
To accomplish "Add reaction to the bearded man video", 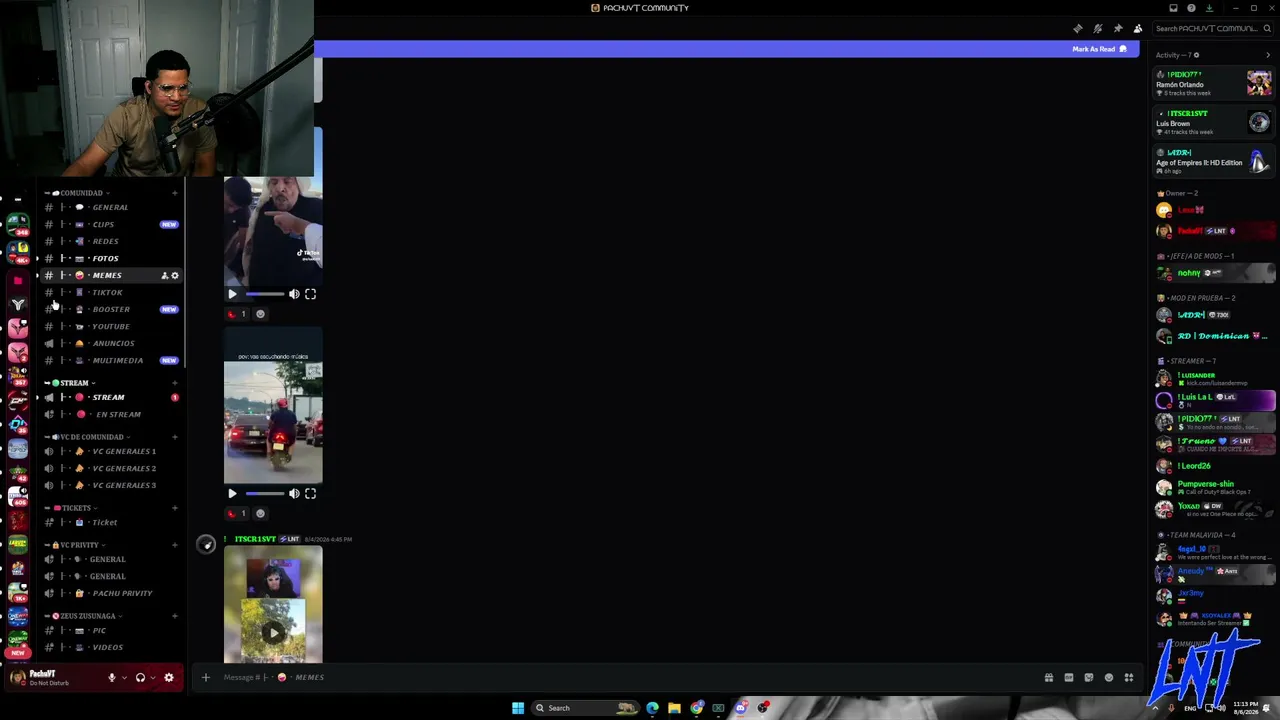I will pyautogui.click(x=260, y=314).
